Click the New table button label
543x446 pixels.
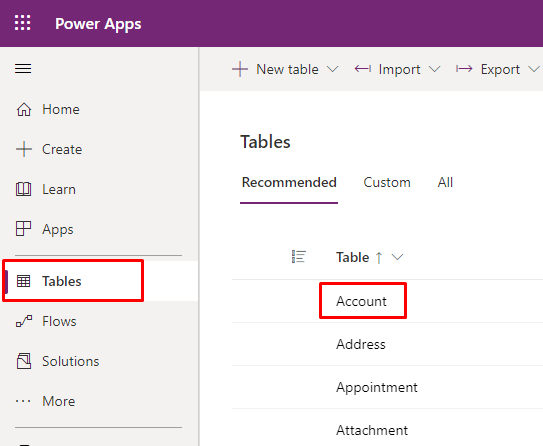coord(287,69)
